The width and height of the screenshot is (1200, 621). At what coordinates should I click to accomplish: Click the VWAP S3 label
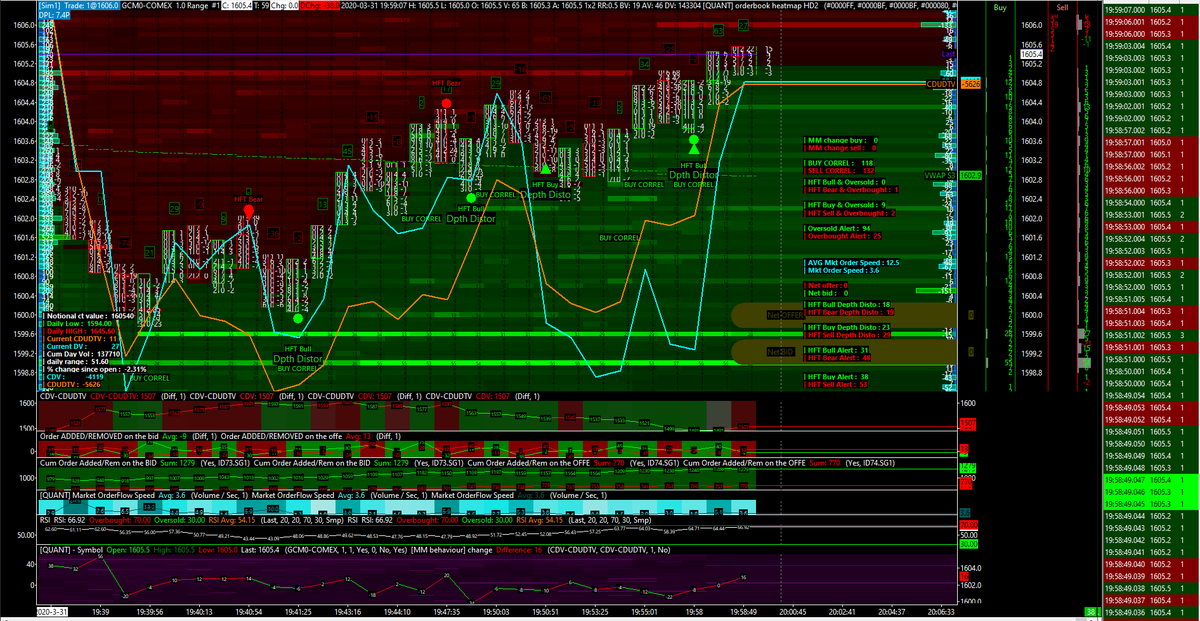click(939, 174)
